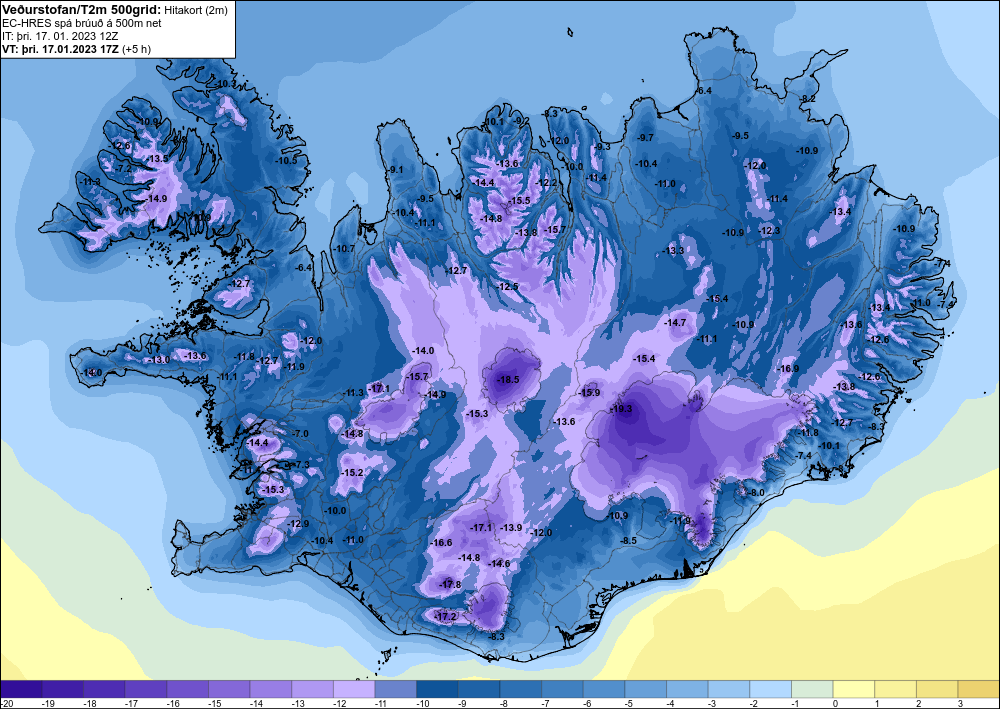Click the legend swatch above the -20 label

tap(22, 689)
